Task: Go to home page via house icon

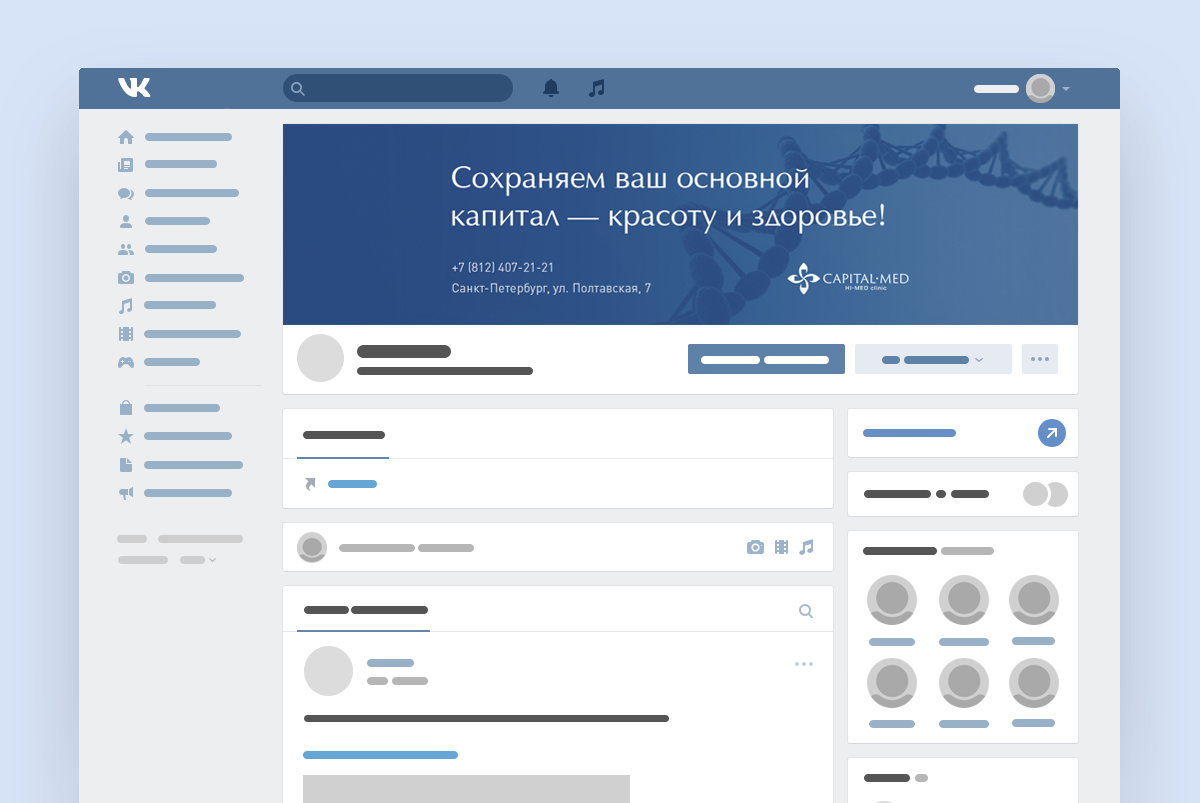Action: (x=126, y=137)
